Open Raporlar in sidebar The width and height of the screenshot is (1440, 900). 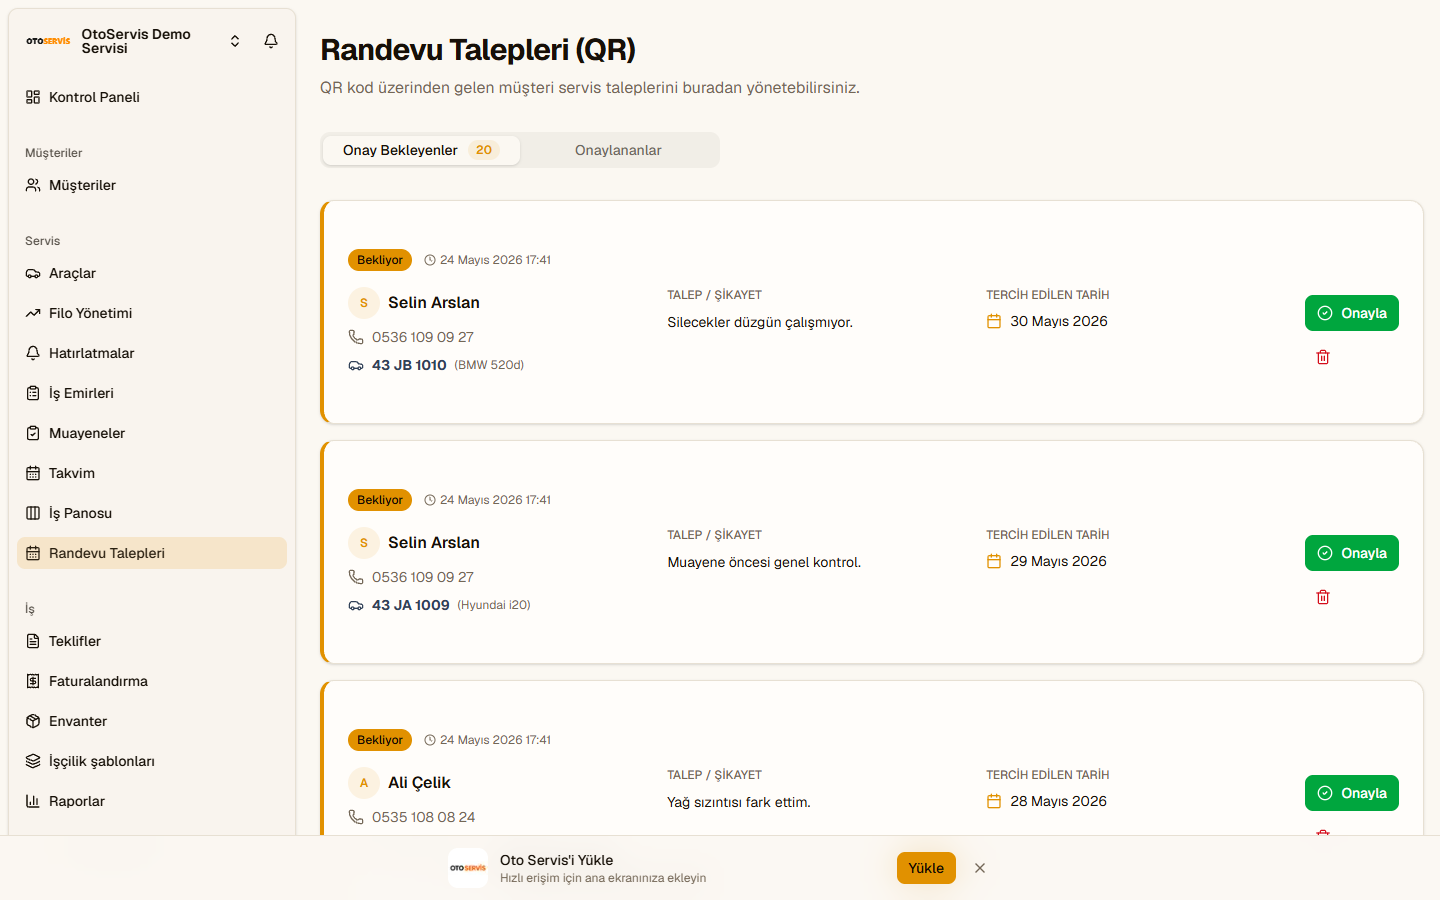click(152, 801)
